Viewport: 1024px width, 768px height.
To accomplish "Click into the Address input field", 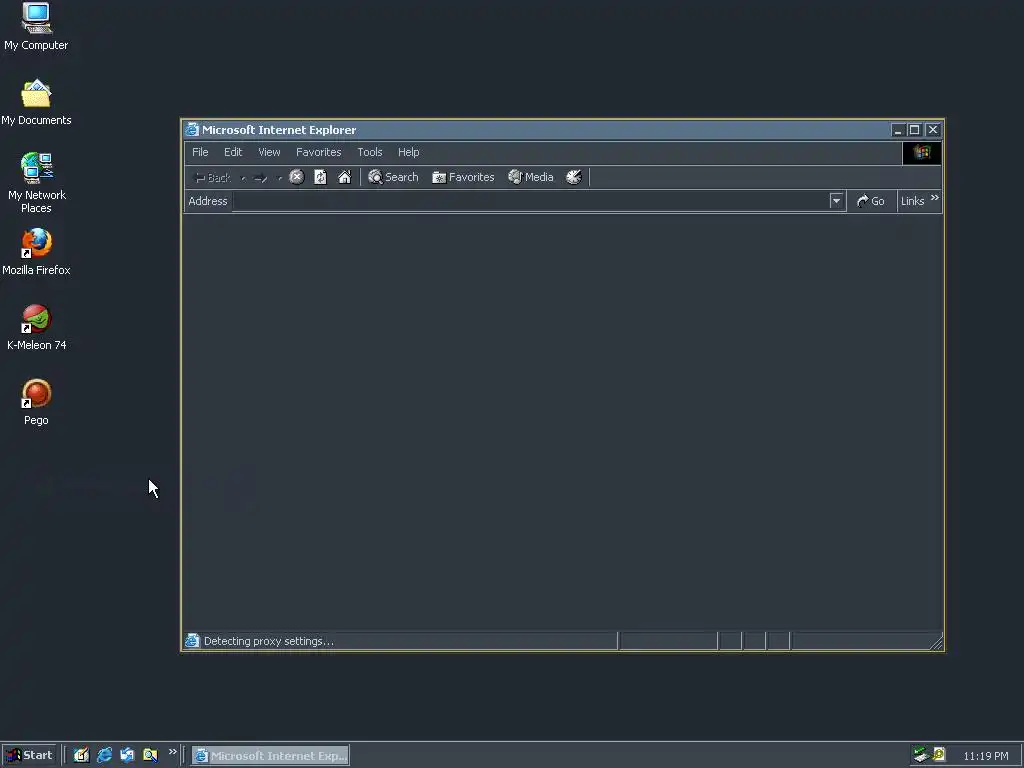I will pyautogui.click(x=530, y=201).
